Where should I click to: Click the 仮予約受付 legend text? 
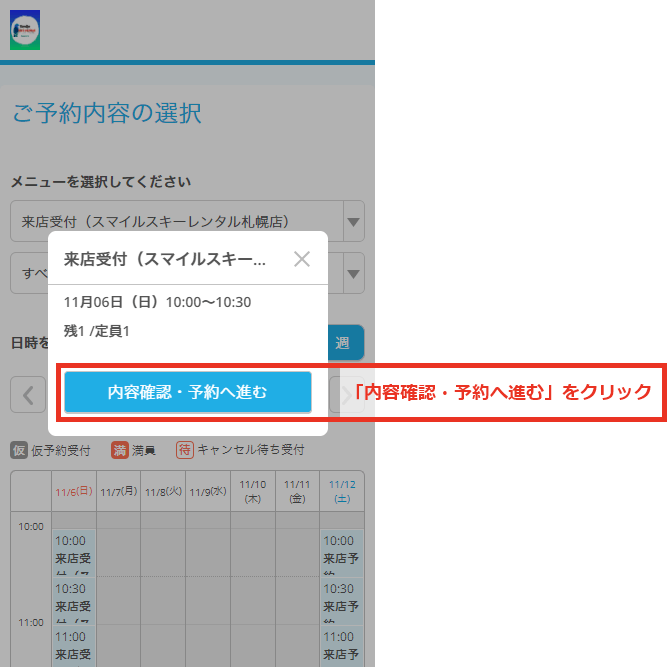pos(61,450)
